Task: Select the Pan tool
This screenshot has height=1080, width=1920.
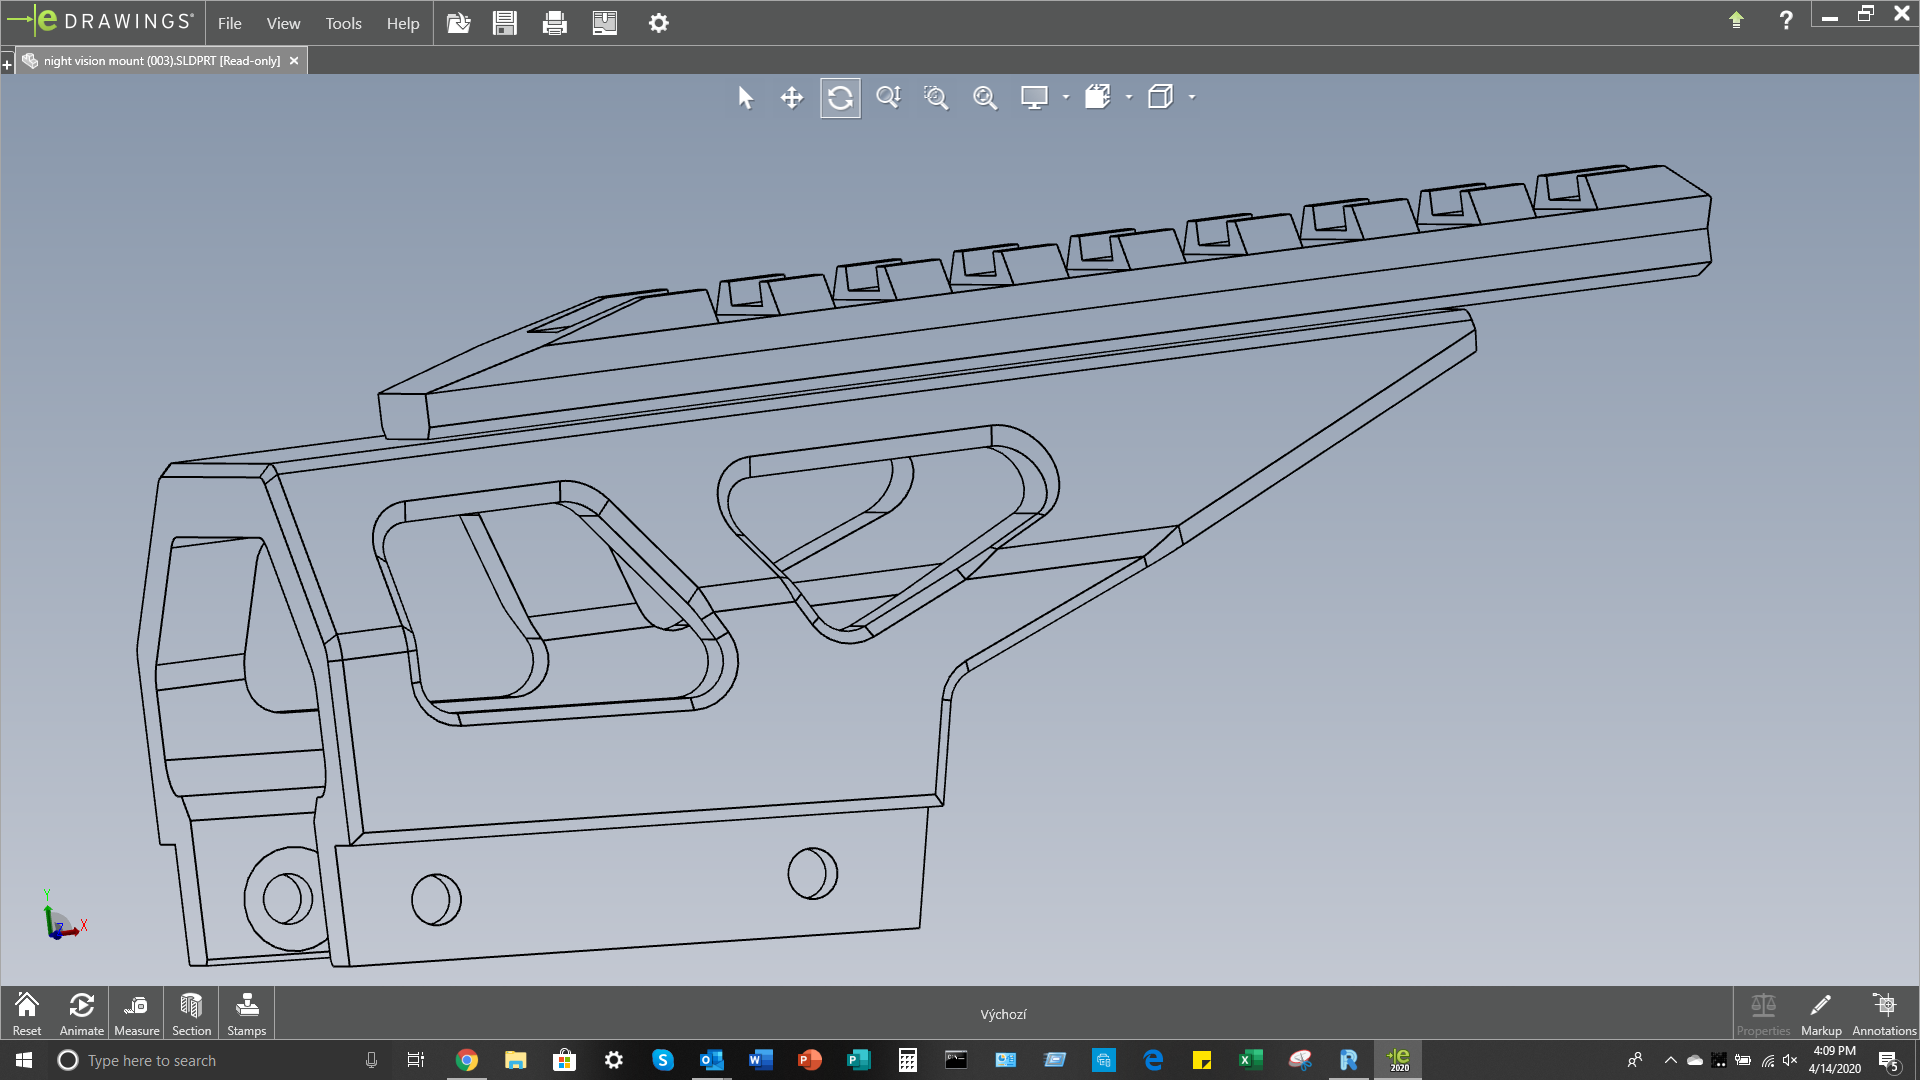Action: [791, 98]
